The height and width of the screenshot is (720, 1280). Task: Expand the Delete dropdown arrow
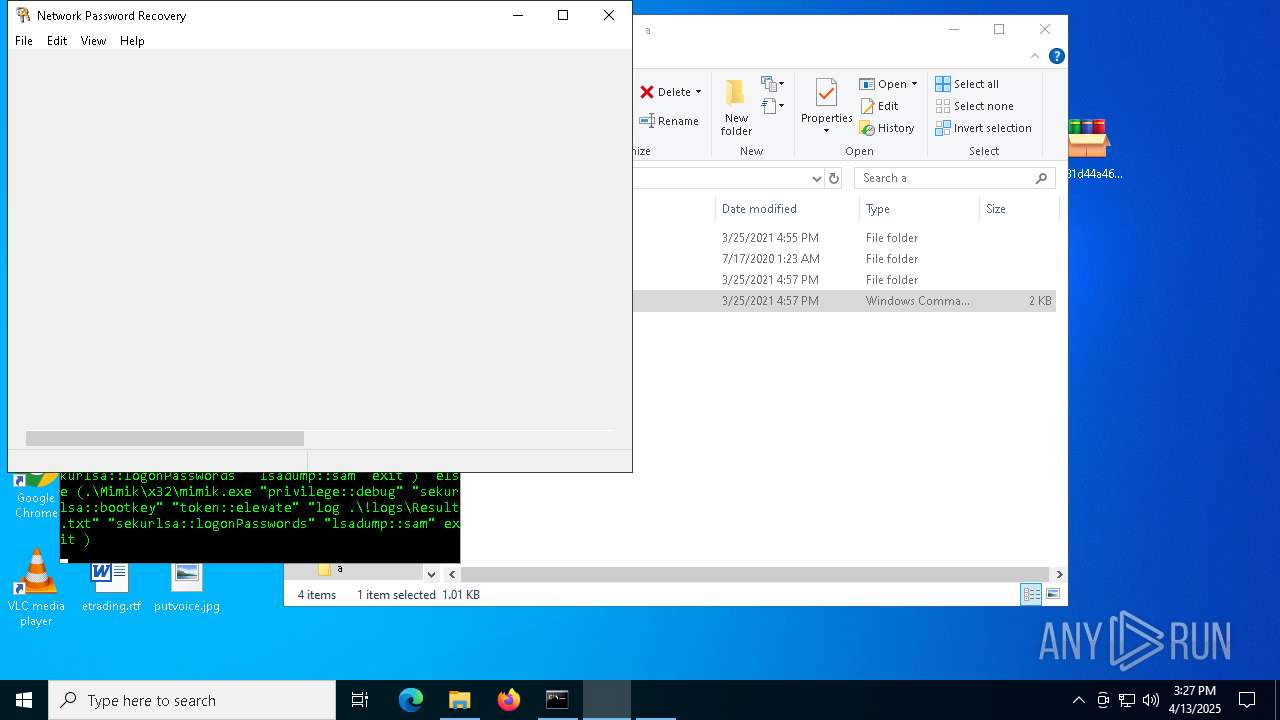pos(698,92)
